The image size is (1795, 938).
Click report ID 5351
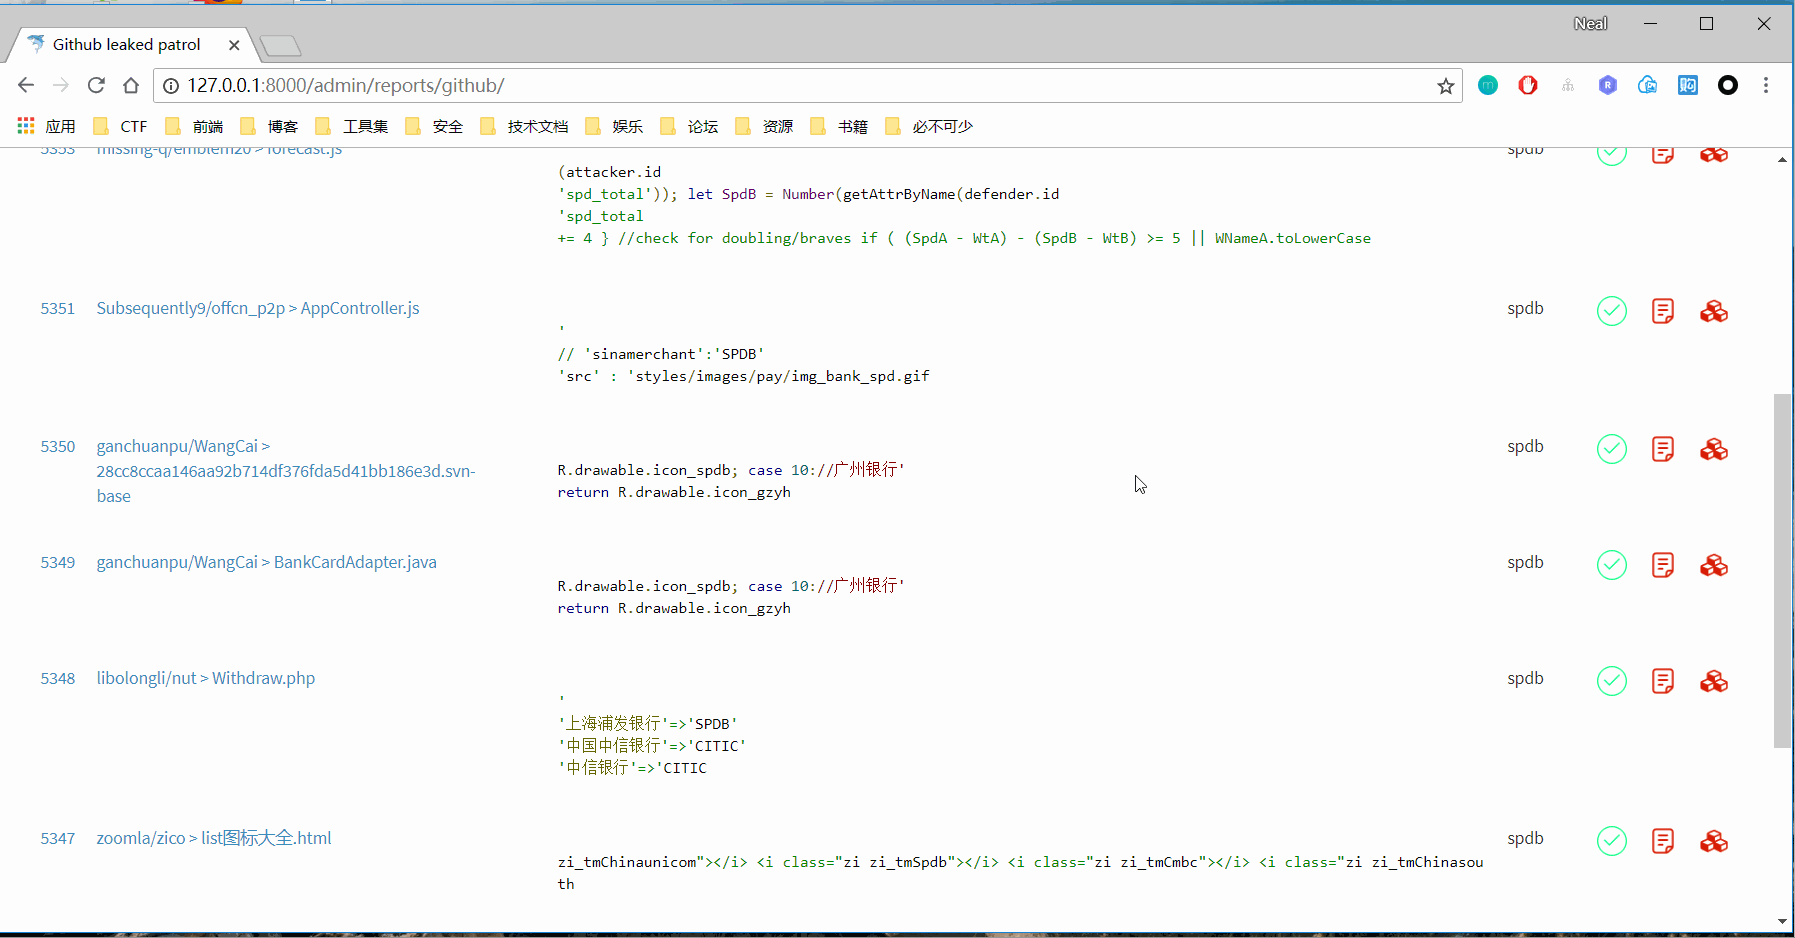point(58,309)
